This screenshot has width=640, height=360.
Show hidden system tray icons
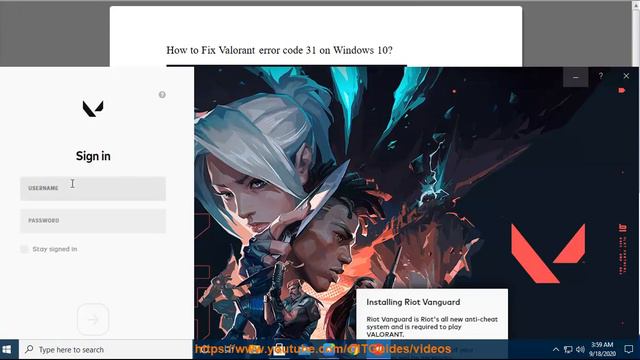click(556, 349)
